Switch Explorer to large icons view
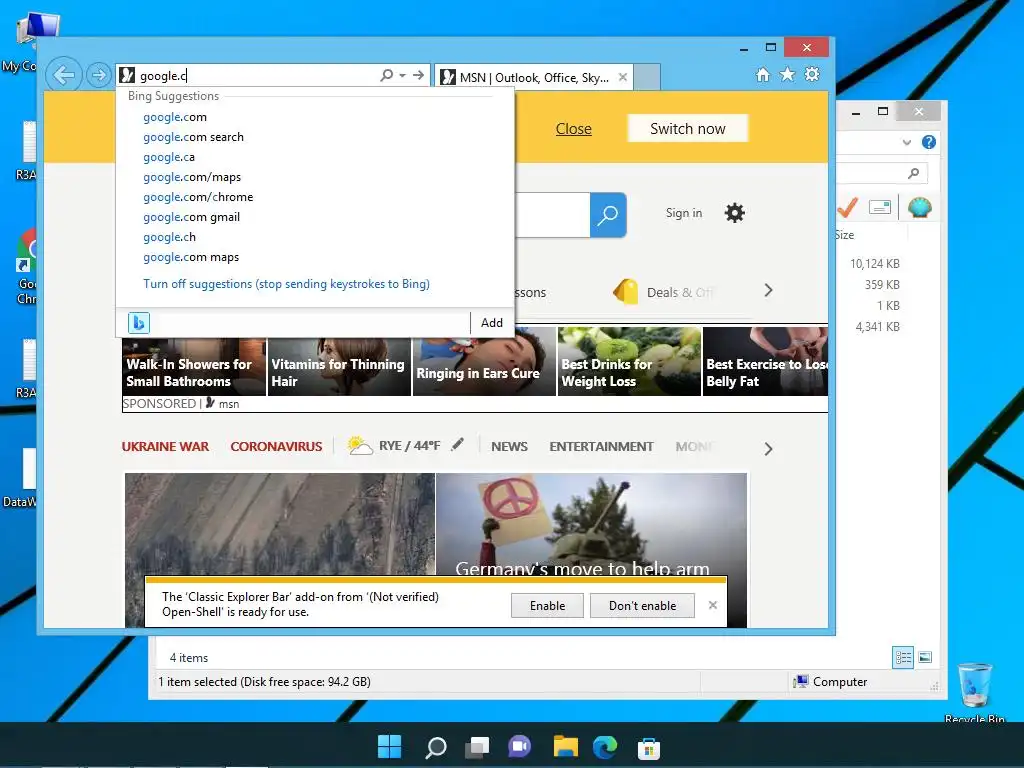1024x768 pixels. click(x=925, y=658)
